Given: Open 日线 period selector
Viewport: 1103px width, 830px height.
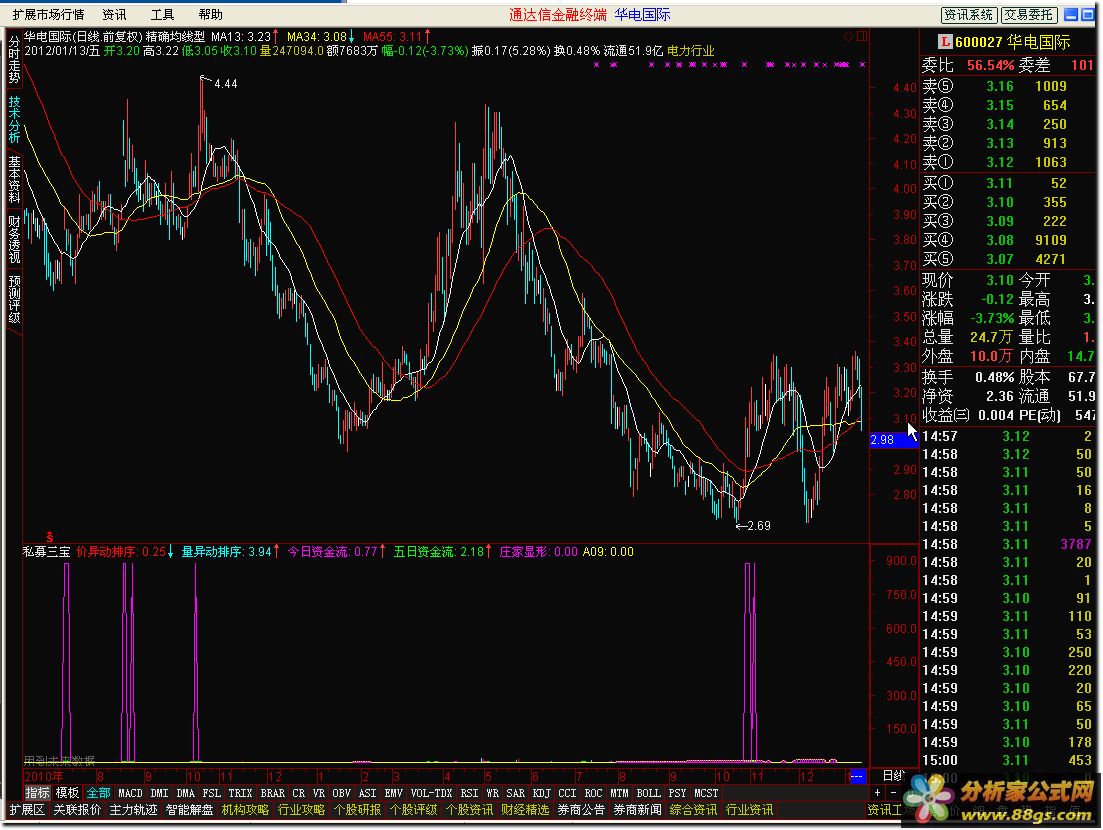Looking at the screenshot, I should [893, 776].
